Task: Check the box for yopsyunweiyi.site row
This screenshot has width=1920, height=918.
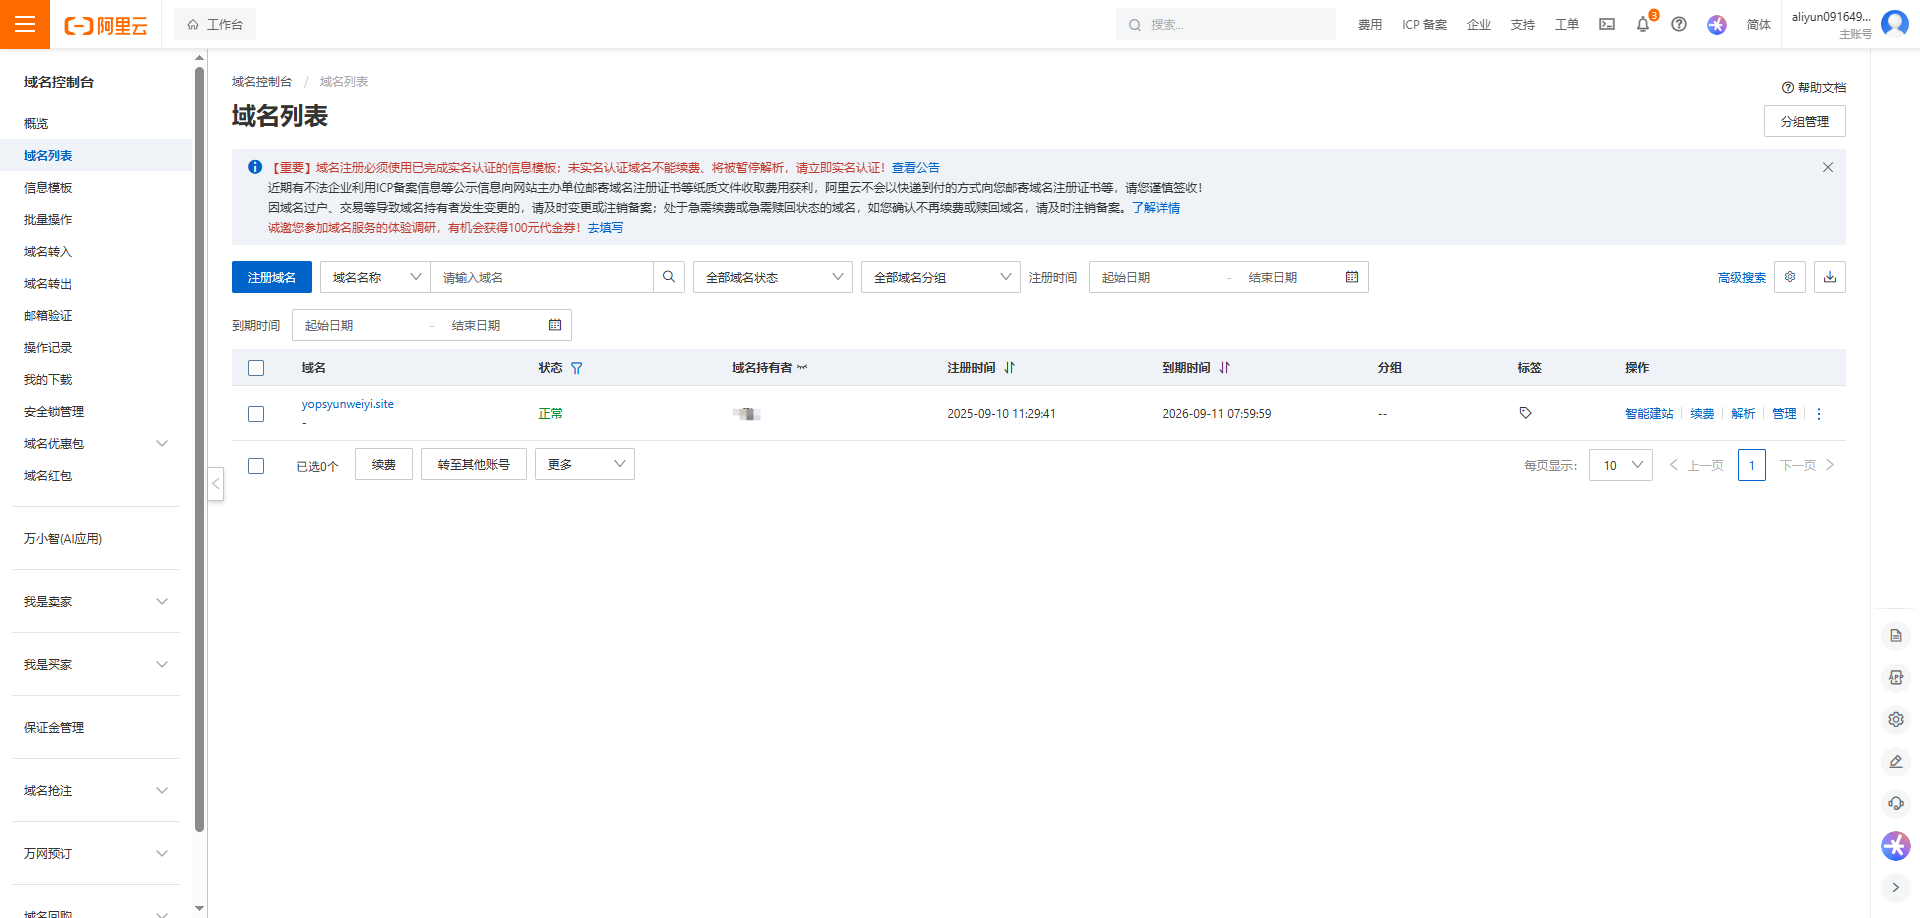Action: [256, 414]
